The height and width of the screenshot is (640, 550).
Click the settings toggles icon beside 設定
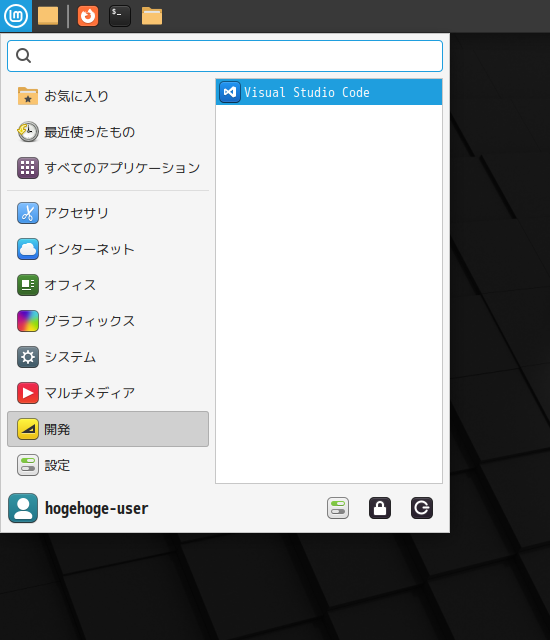point(28,465)
